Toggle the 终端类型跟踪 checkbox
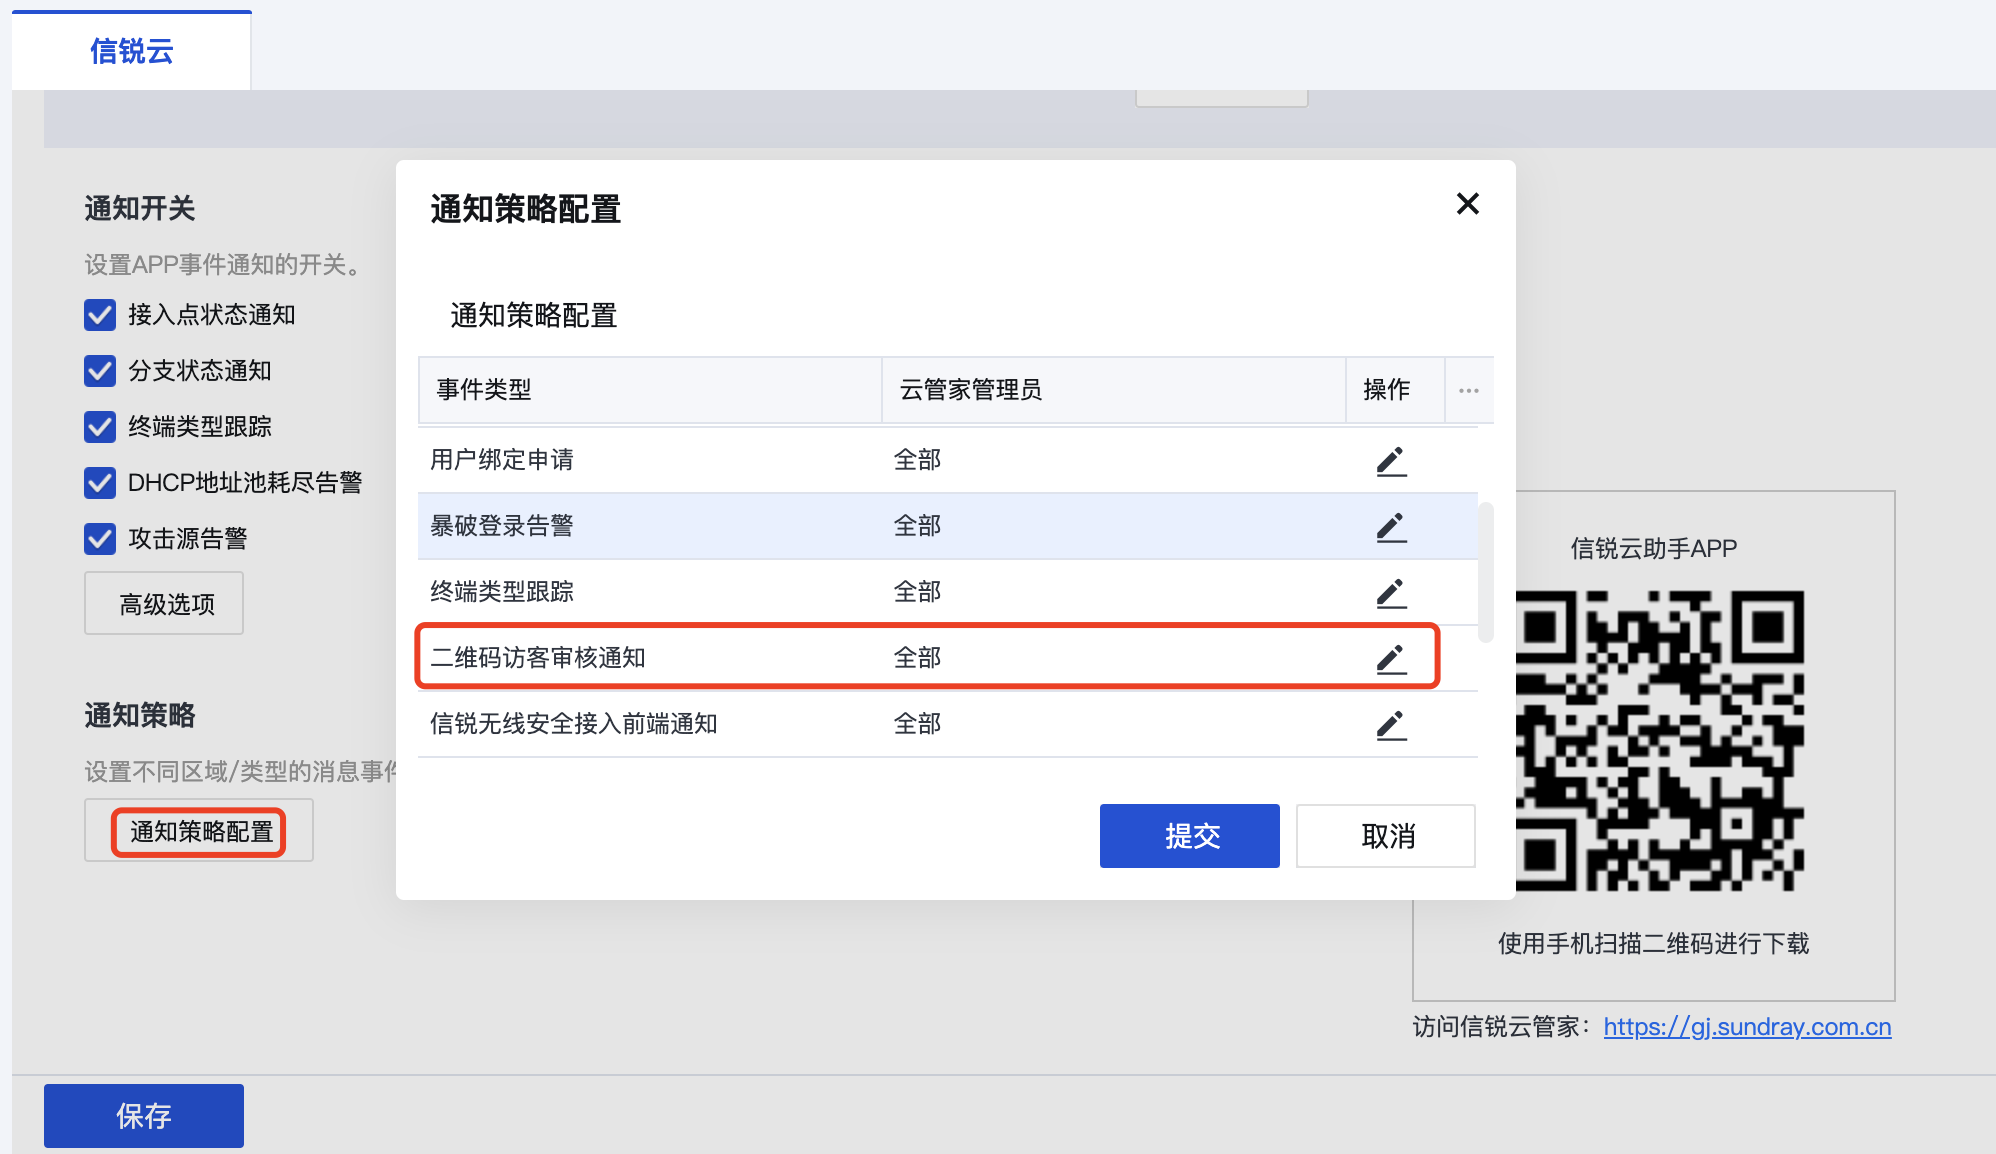 pyautogui.click(x=100, y=427)
